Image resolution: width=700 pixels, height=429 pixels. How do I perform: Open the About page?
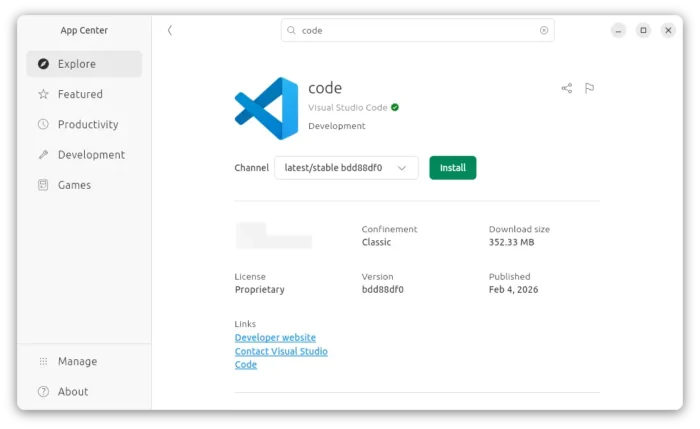72,392
